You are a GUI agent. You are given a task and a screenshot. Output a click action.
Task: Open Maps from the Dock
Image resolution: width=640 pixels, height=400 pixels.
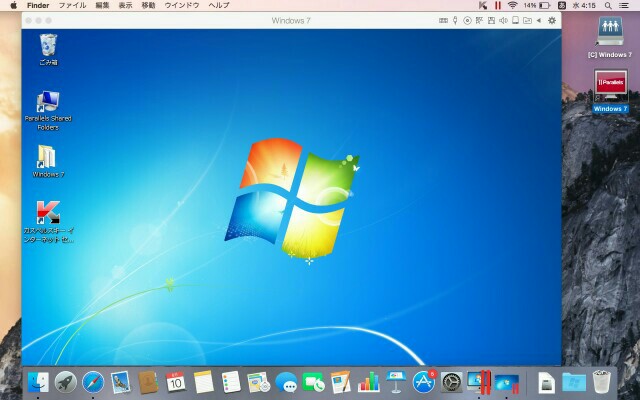tap(258, 382)
